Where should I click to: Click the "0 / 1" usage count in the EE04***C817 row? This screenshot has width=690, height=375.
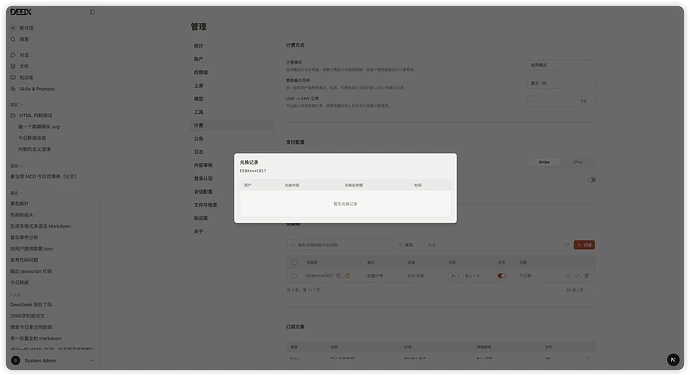pyautogui.click(x=455, y=276)
